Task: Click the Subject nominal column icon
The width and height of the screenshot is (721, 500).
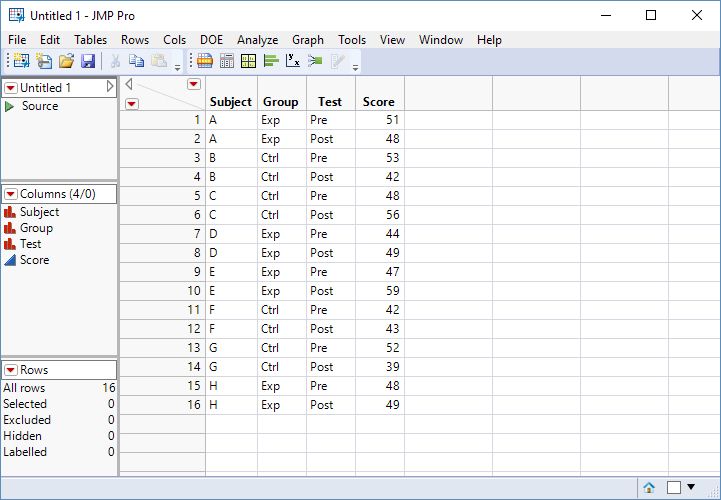Action: (10, 212)
